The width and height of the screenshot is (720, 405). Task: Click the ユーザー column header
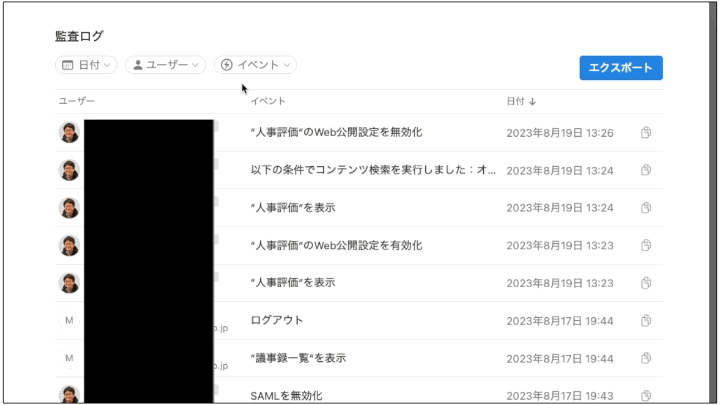(76, 101)
